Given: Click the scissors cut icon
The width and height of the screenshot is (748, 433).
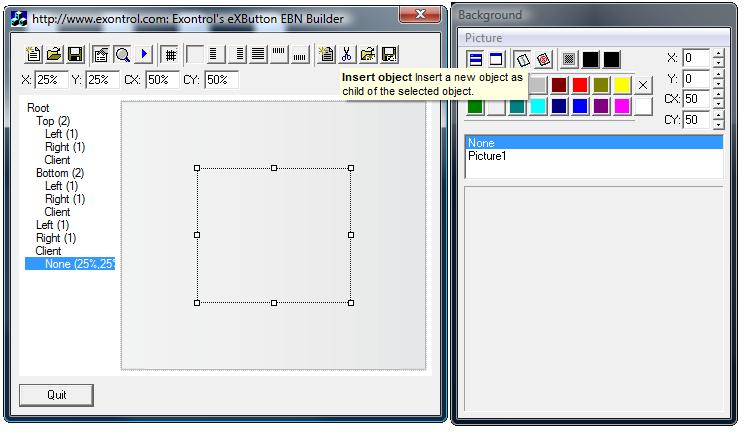Looking at the screenshot, I should click(347, 54).
